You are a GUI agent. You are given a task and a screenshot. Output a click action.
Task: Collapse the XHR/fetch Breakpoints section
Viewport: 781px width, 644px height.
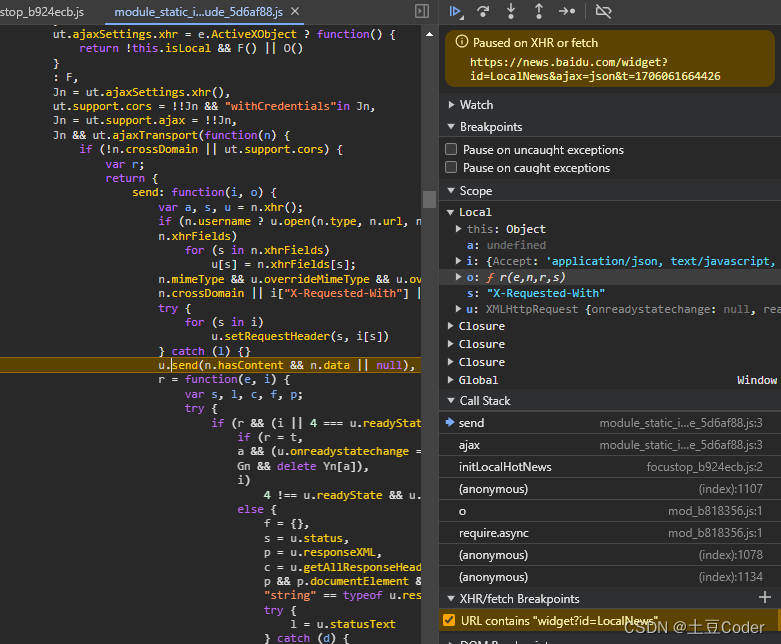tap(451, 598)
